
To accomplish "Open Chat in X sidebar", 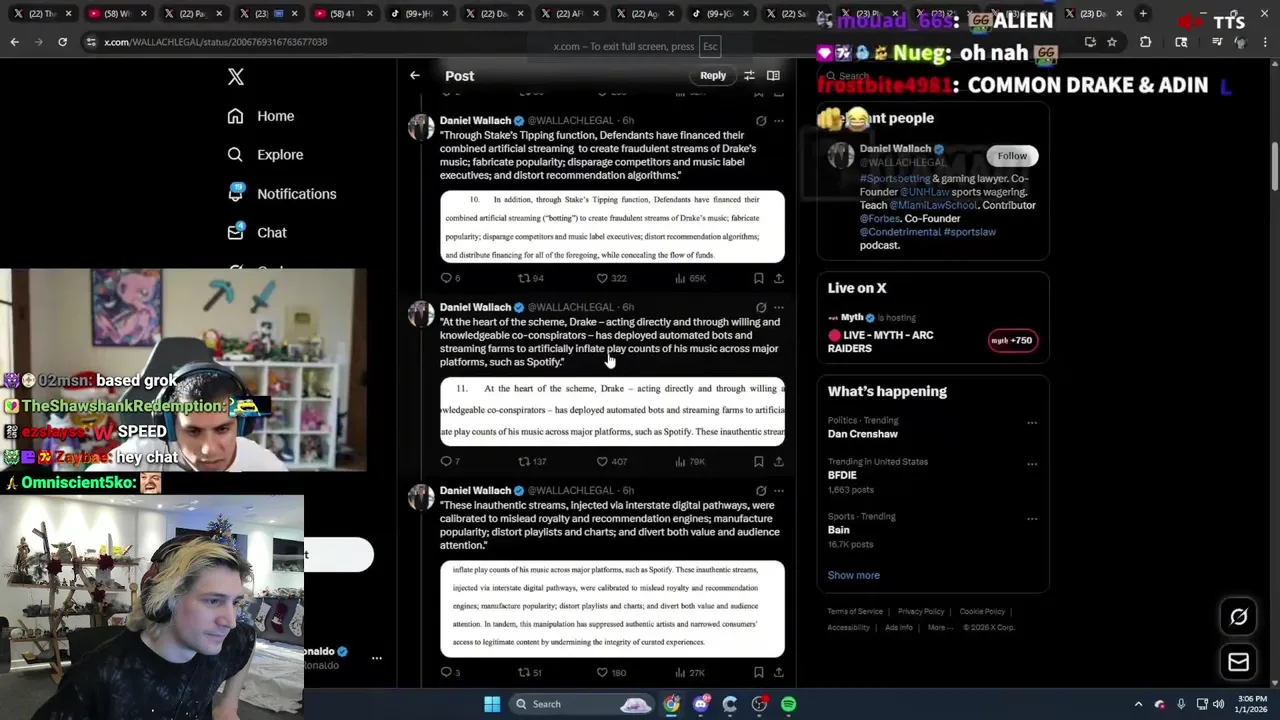I will point(257,232).
